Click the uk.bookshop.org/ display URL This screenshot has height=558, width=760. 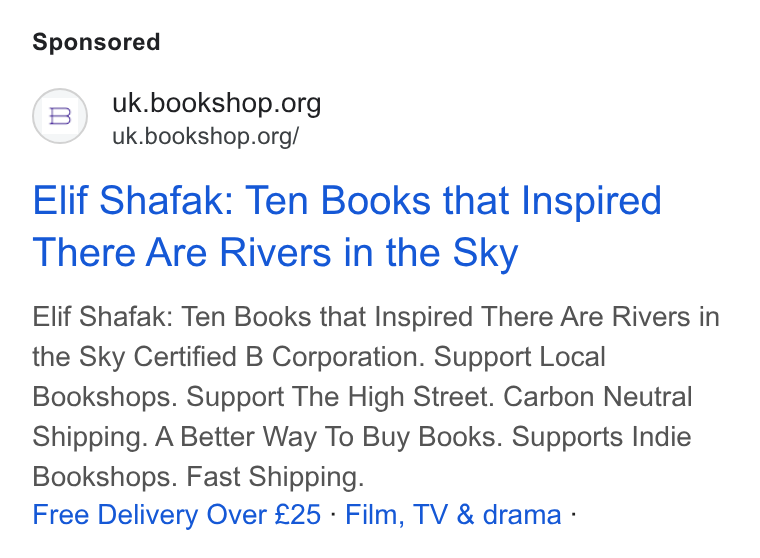click(206, 136)
